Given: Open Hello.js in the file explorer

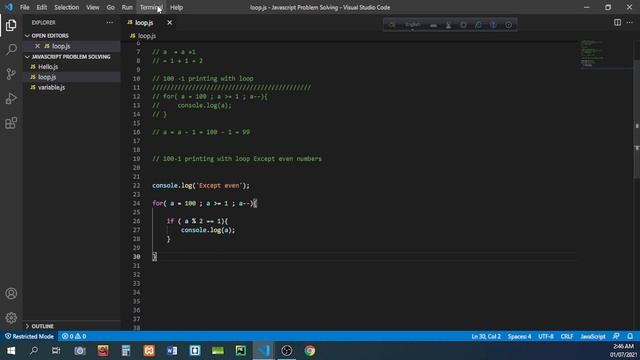Looking at the screenshot, I should (48, 67).
